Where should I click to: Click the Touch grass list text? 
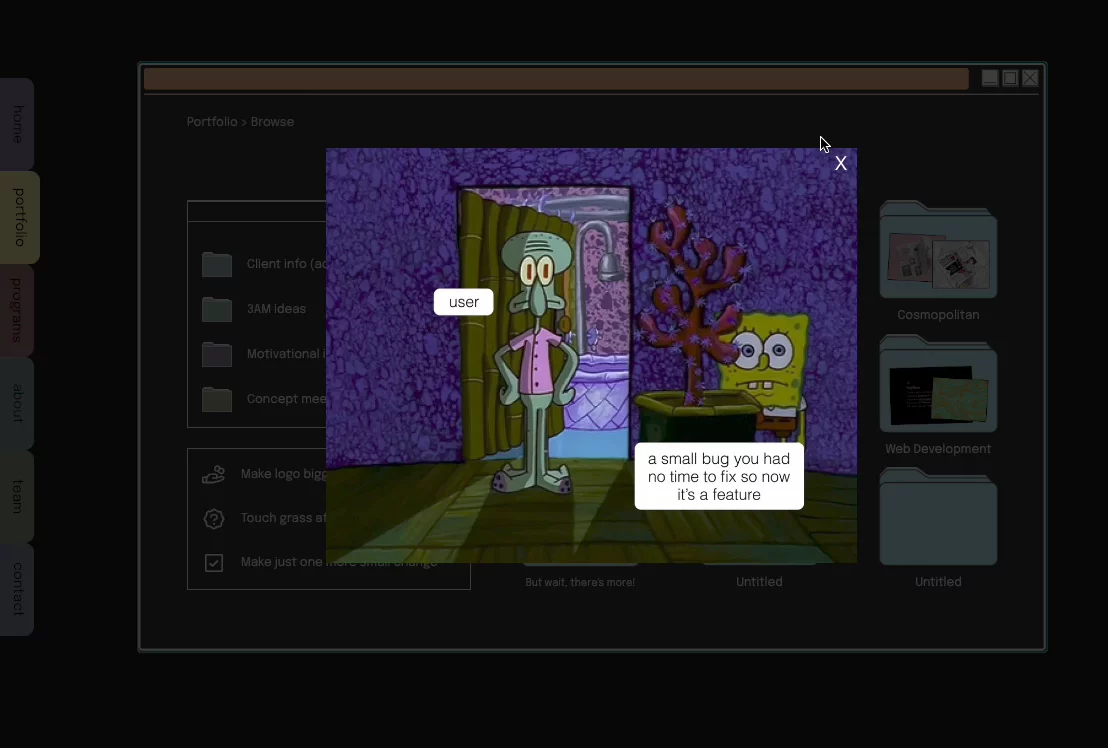coord(283,518)
